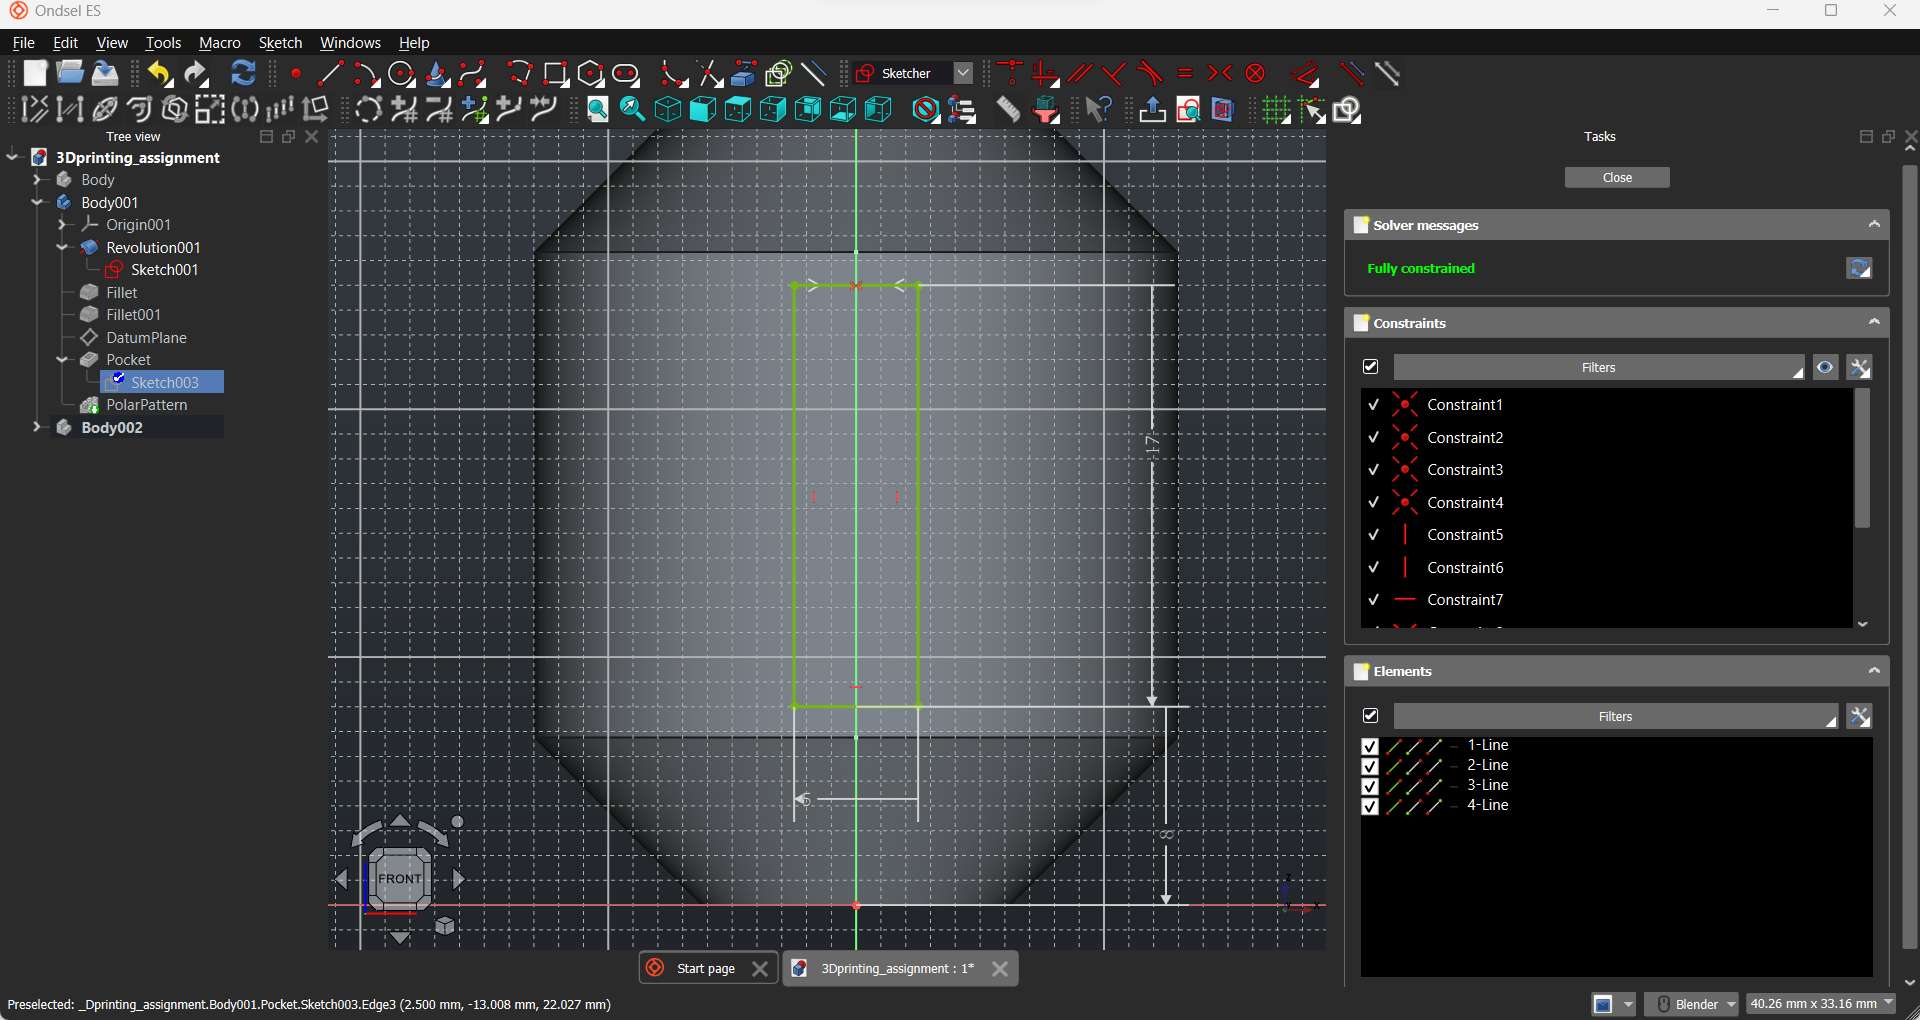Click the constraints list scrollbar
This screenshot has width=1920, height=1020.
tap(1862, 460)
